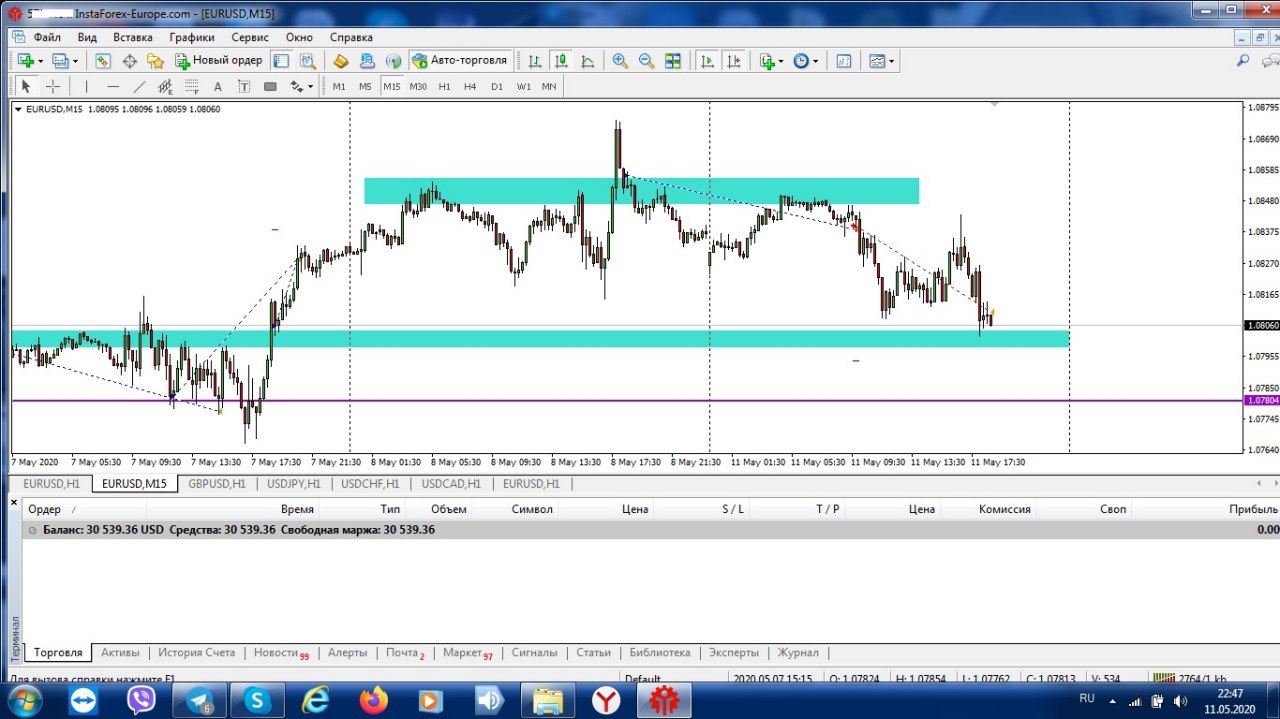Switch to the GBPUSD,H1 chart tab
This screenshot has height=719, width=1280.
(217, 484)
